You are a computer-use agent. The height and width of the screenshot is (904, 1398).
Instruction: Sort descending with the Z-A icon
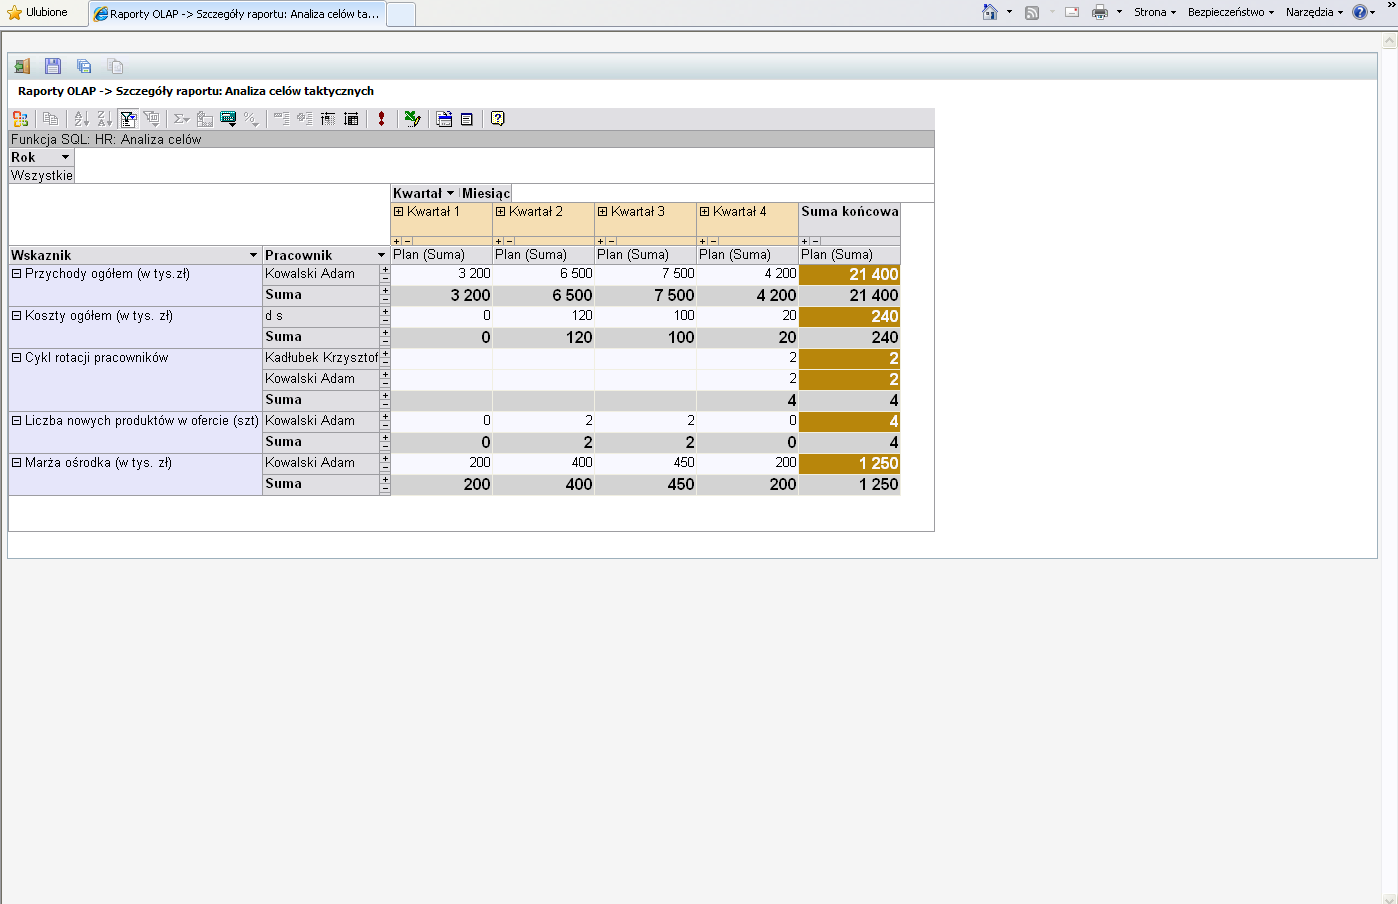(104, 118)
